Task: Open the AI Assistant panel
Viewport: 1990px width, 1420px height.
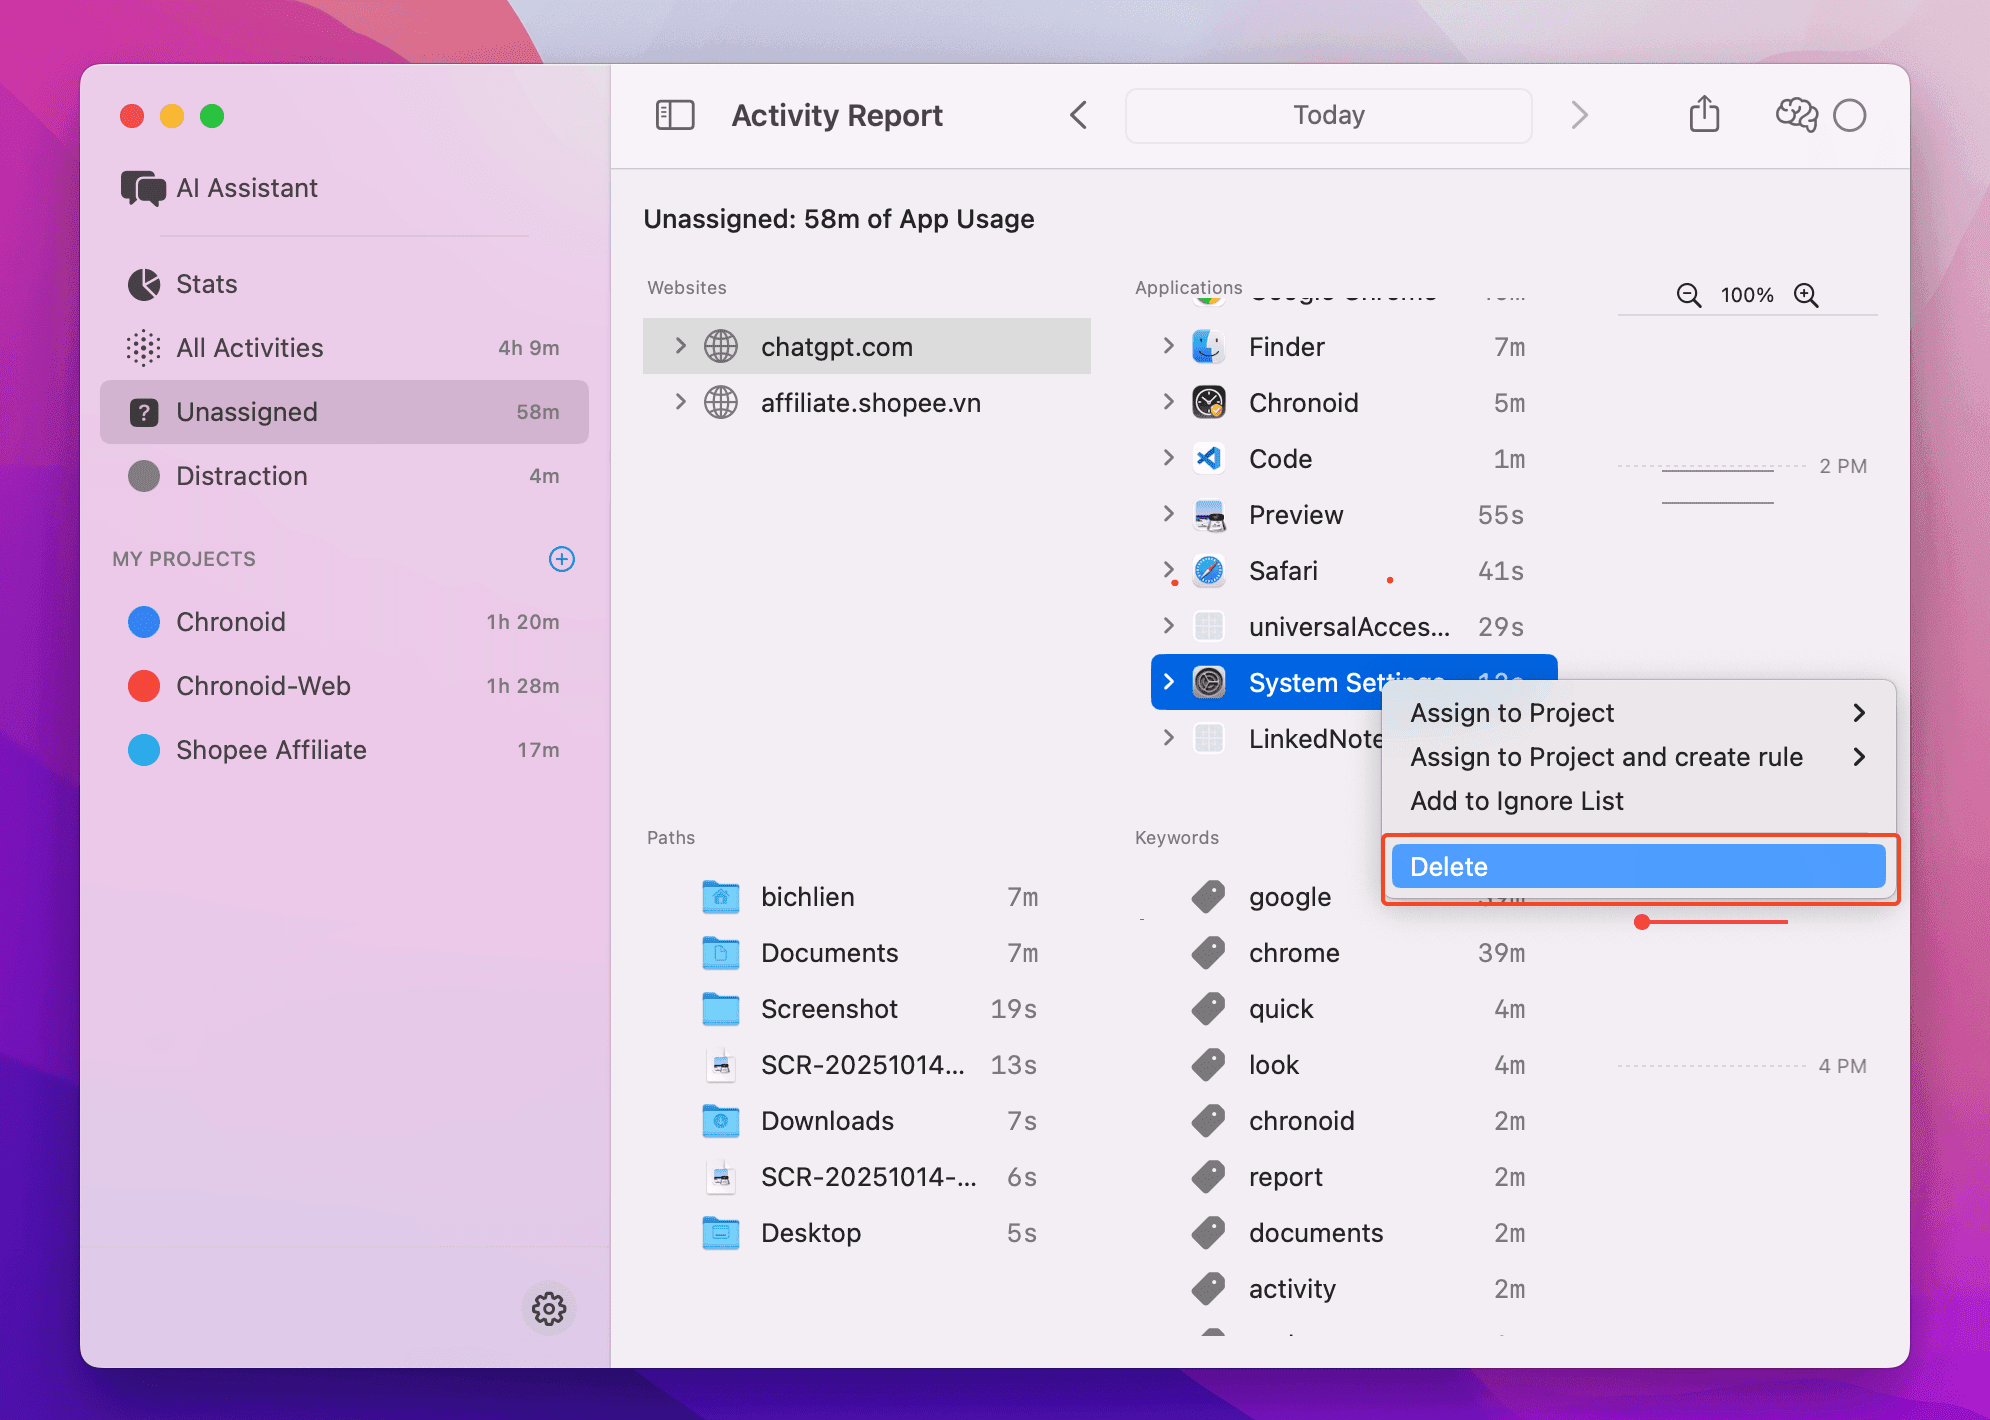Action: tap(246, 187)
